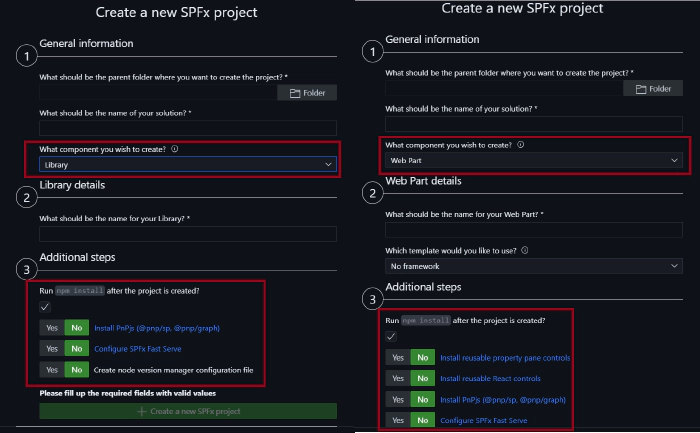Open the component dropdown showing Library
This screenshot has height=433, width=700.
point(187,164)
